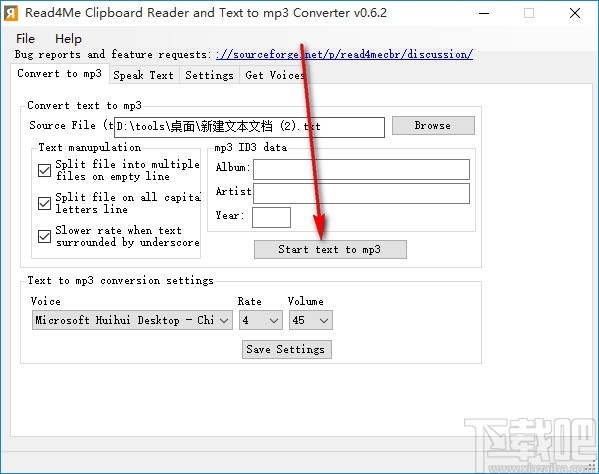Toggle Split file into multiple files checkbox
The width and height of the screenshot is (599, 474).
[x=44, y=170]
